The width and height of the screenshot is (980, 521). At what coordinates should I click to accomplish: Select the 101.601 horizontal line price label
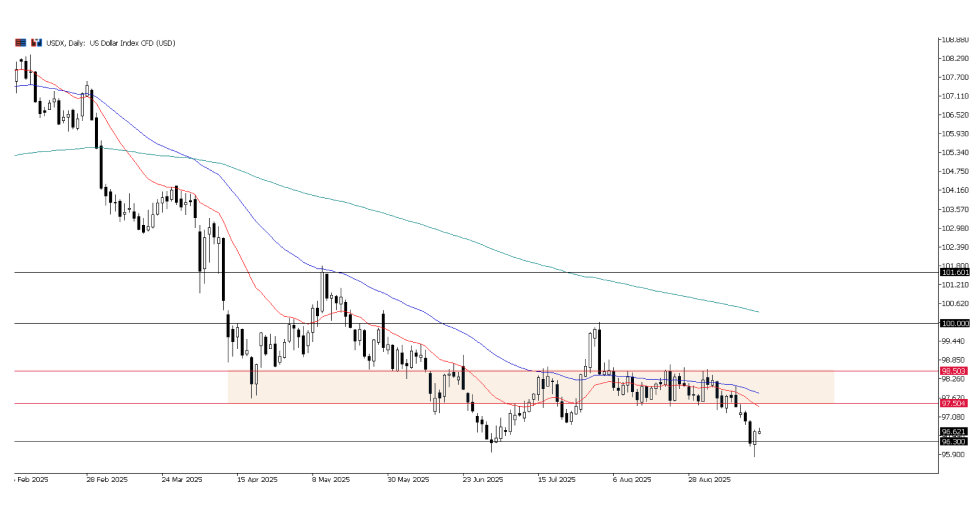(953, 272)
